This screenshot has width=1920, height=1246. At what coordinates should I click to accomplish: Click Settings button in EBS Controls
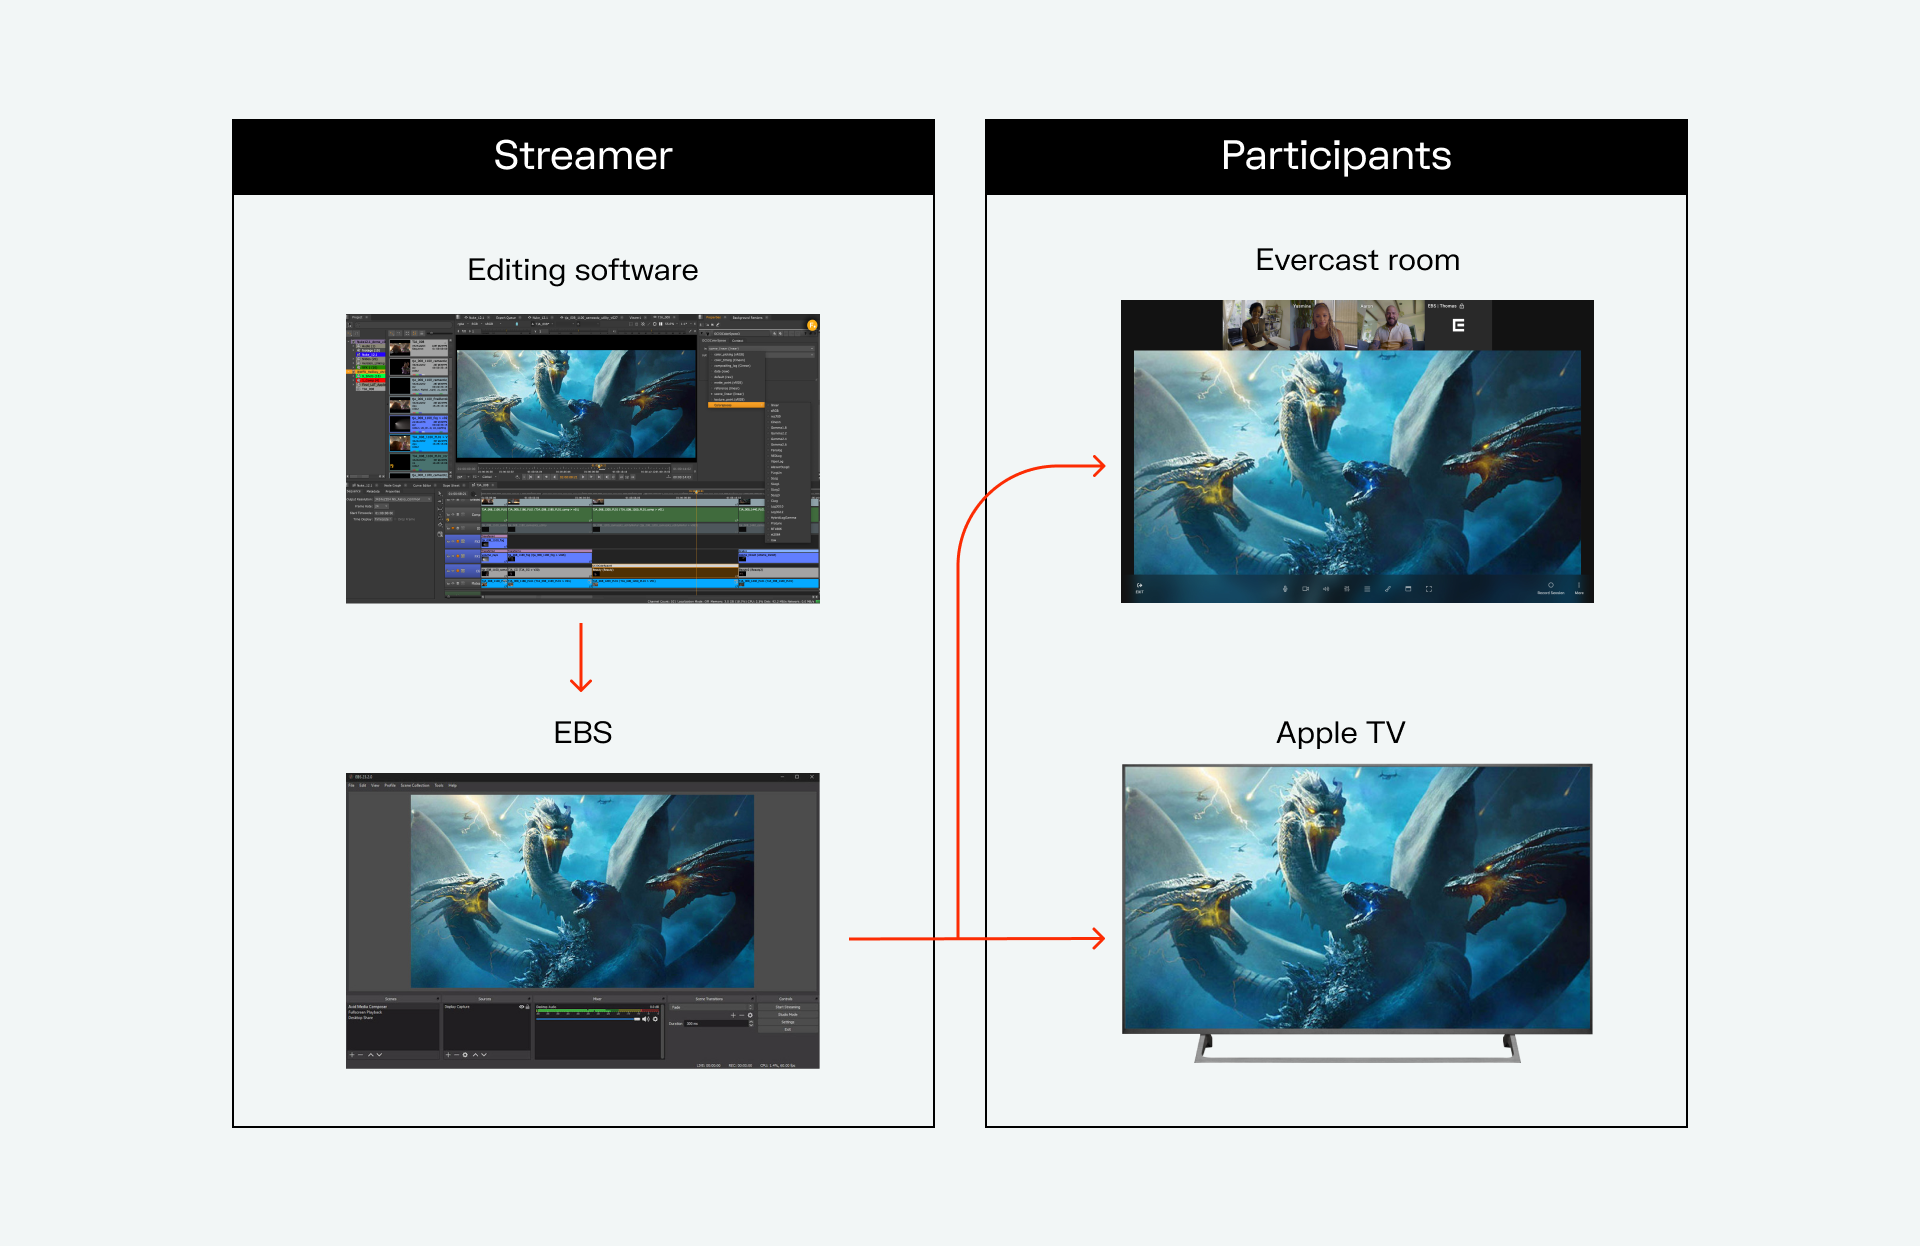tap(788, 1022)
